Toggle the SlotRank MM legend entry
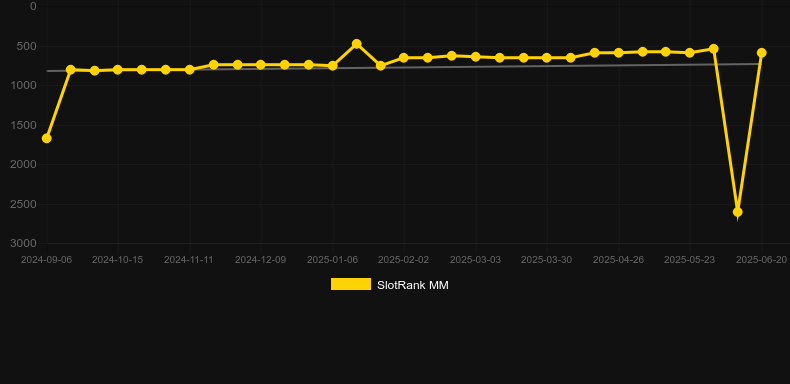The image size is (790, 384). (389, 285)
